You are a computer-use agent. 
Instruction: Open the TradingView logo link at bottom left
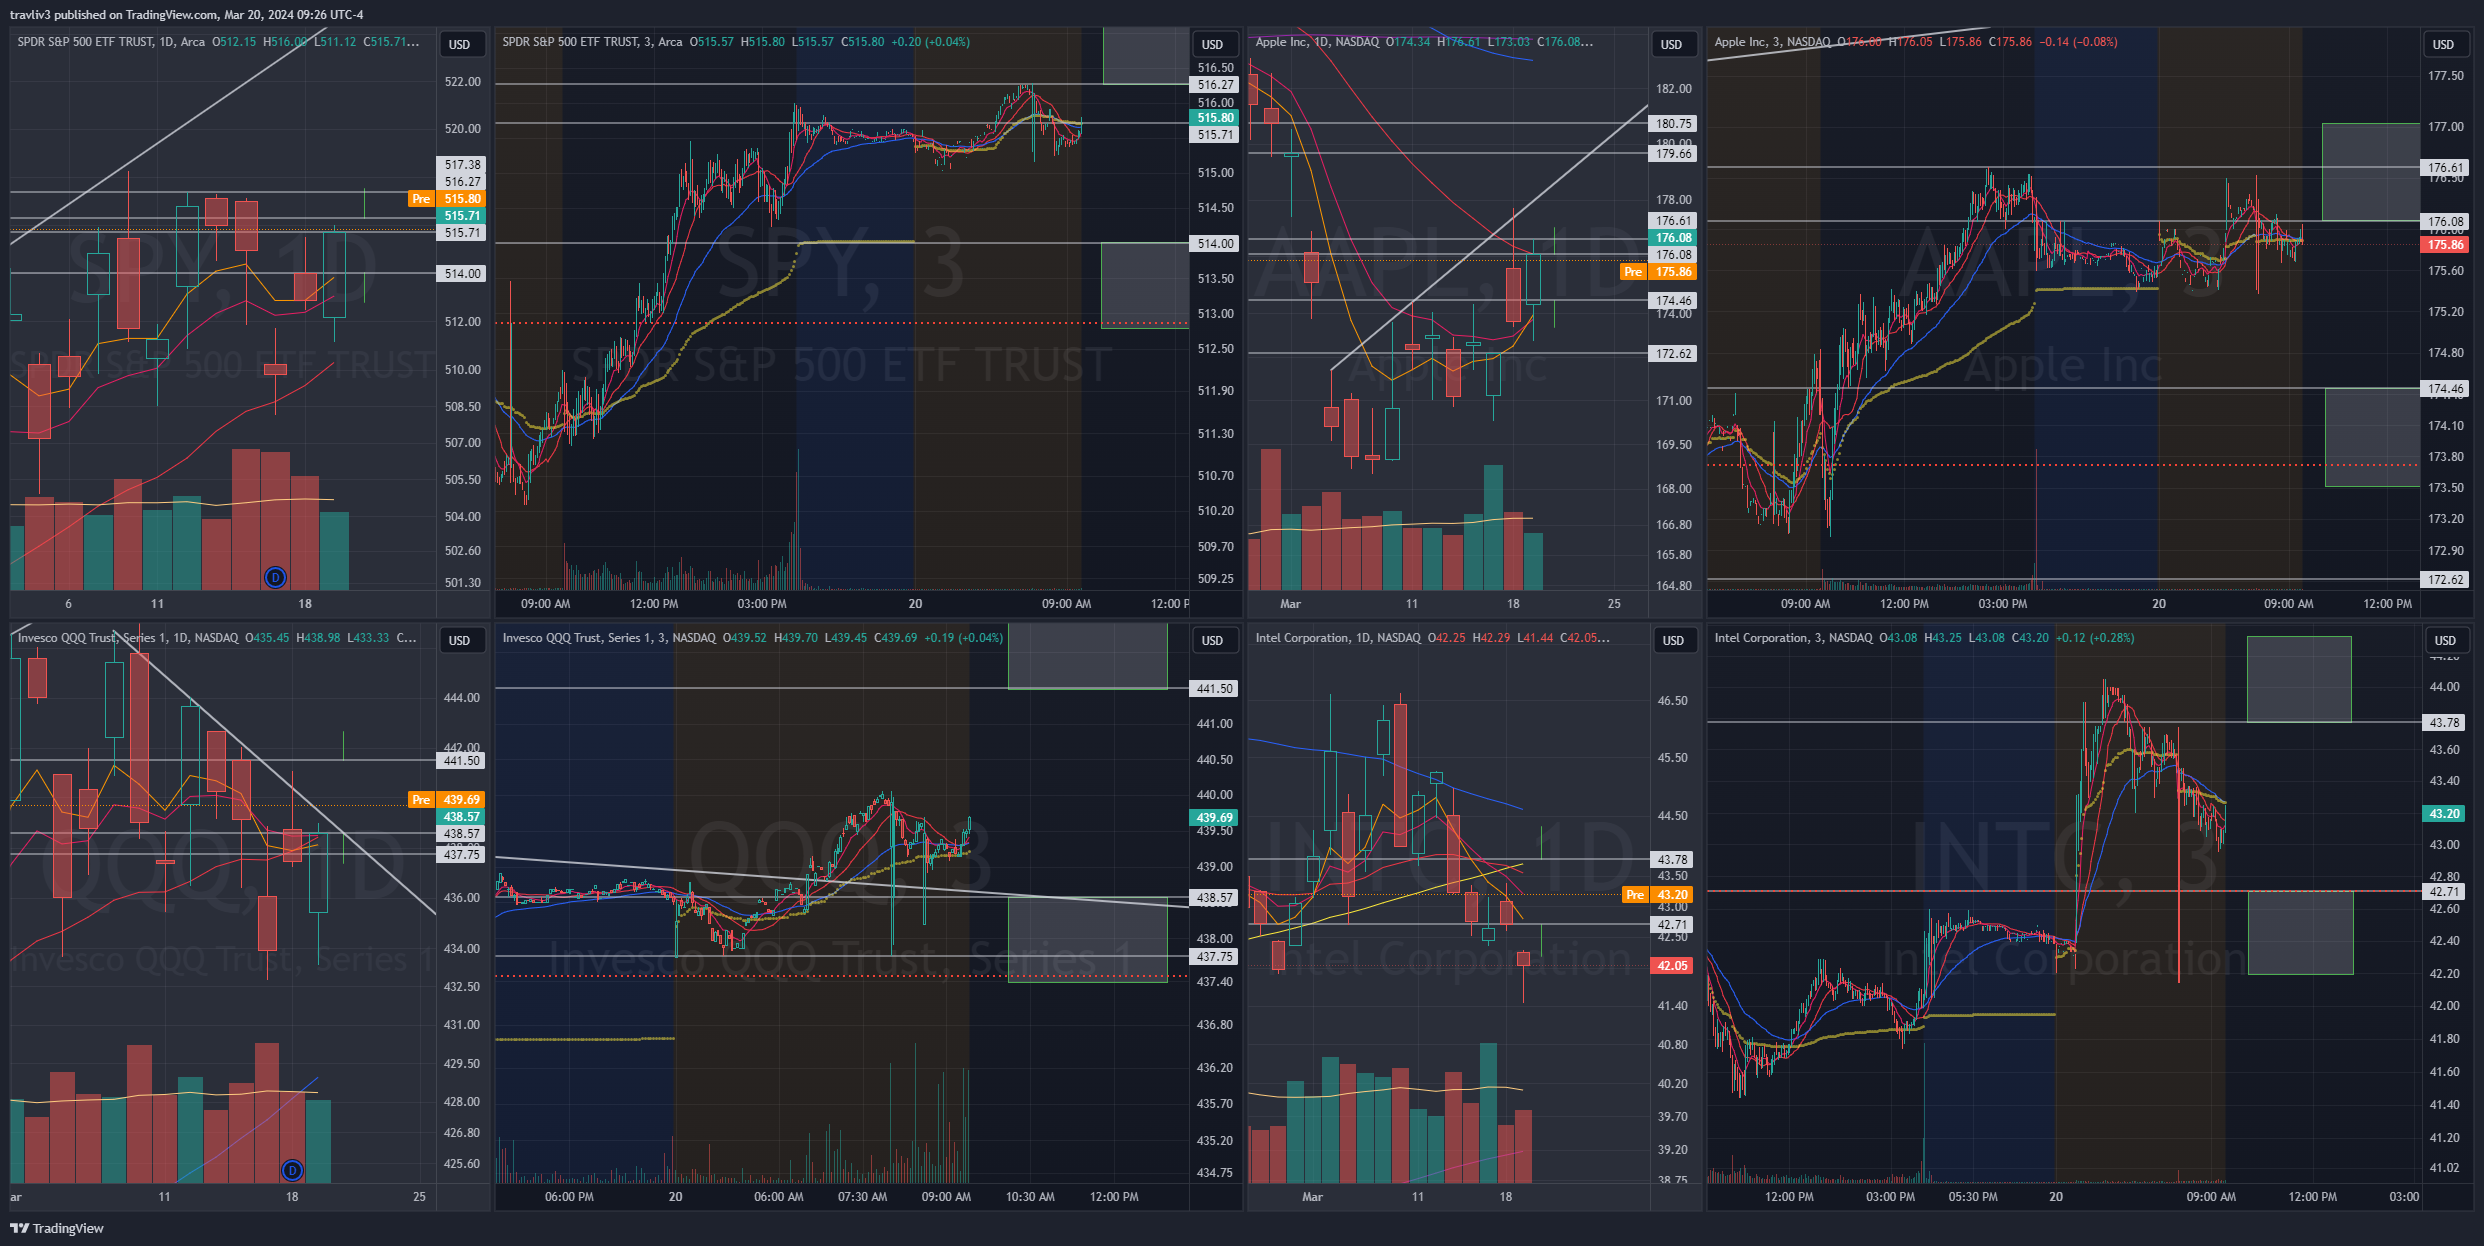pyautogui.click(x=57, y=1228)
